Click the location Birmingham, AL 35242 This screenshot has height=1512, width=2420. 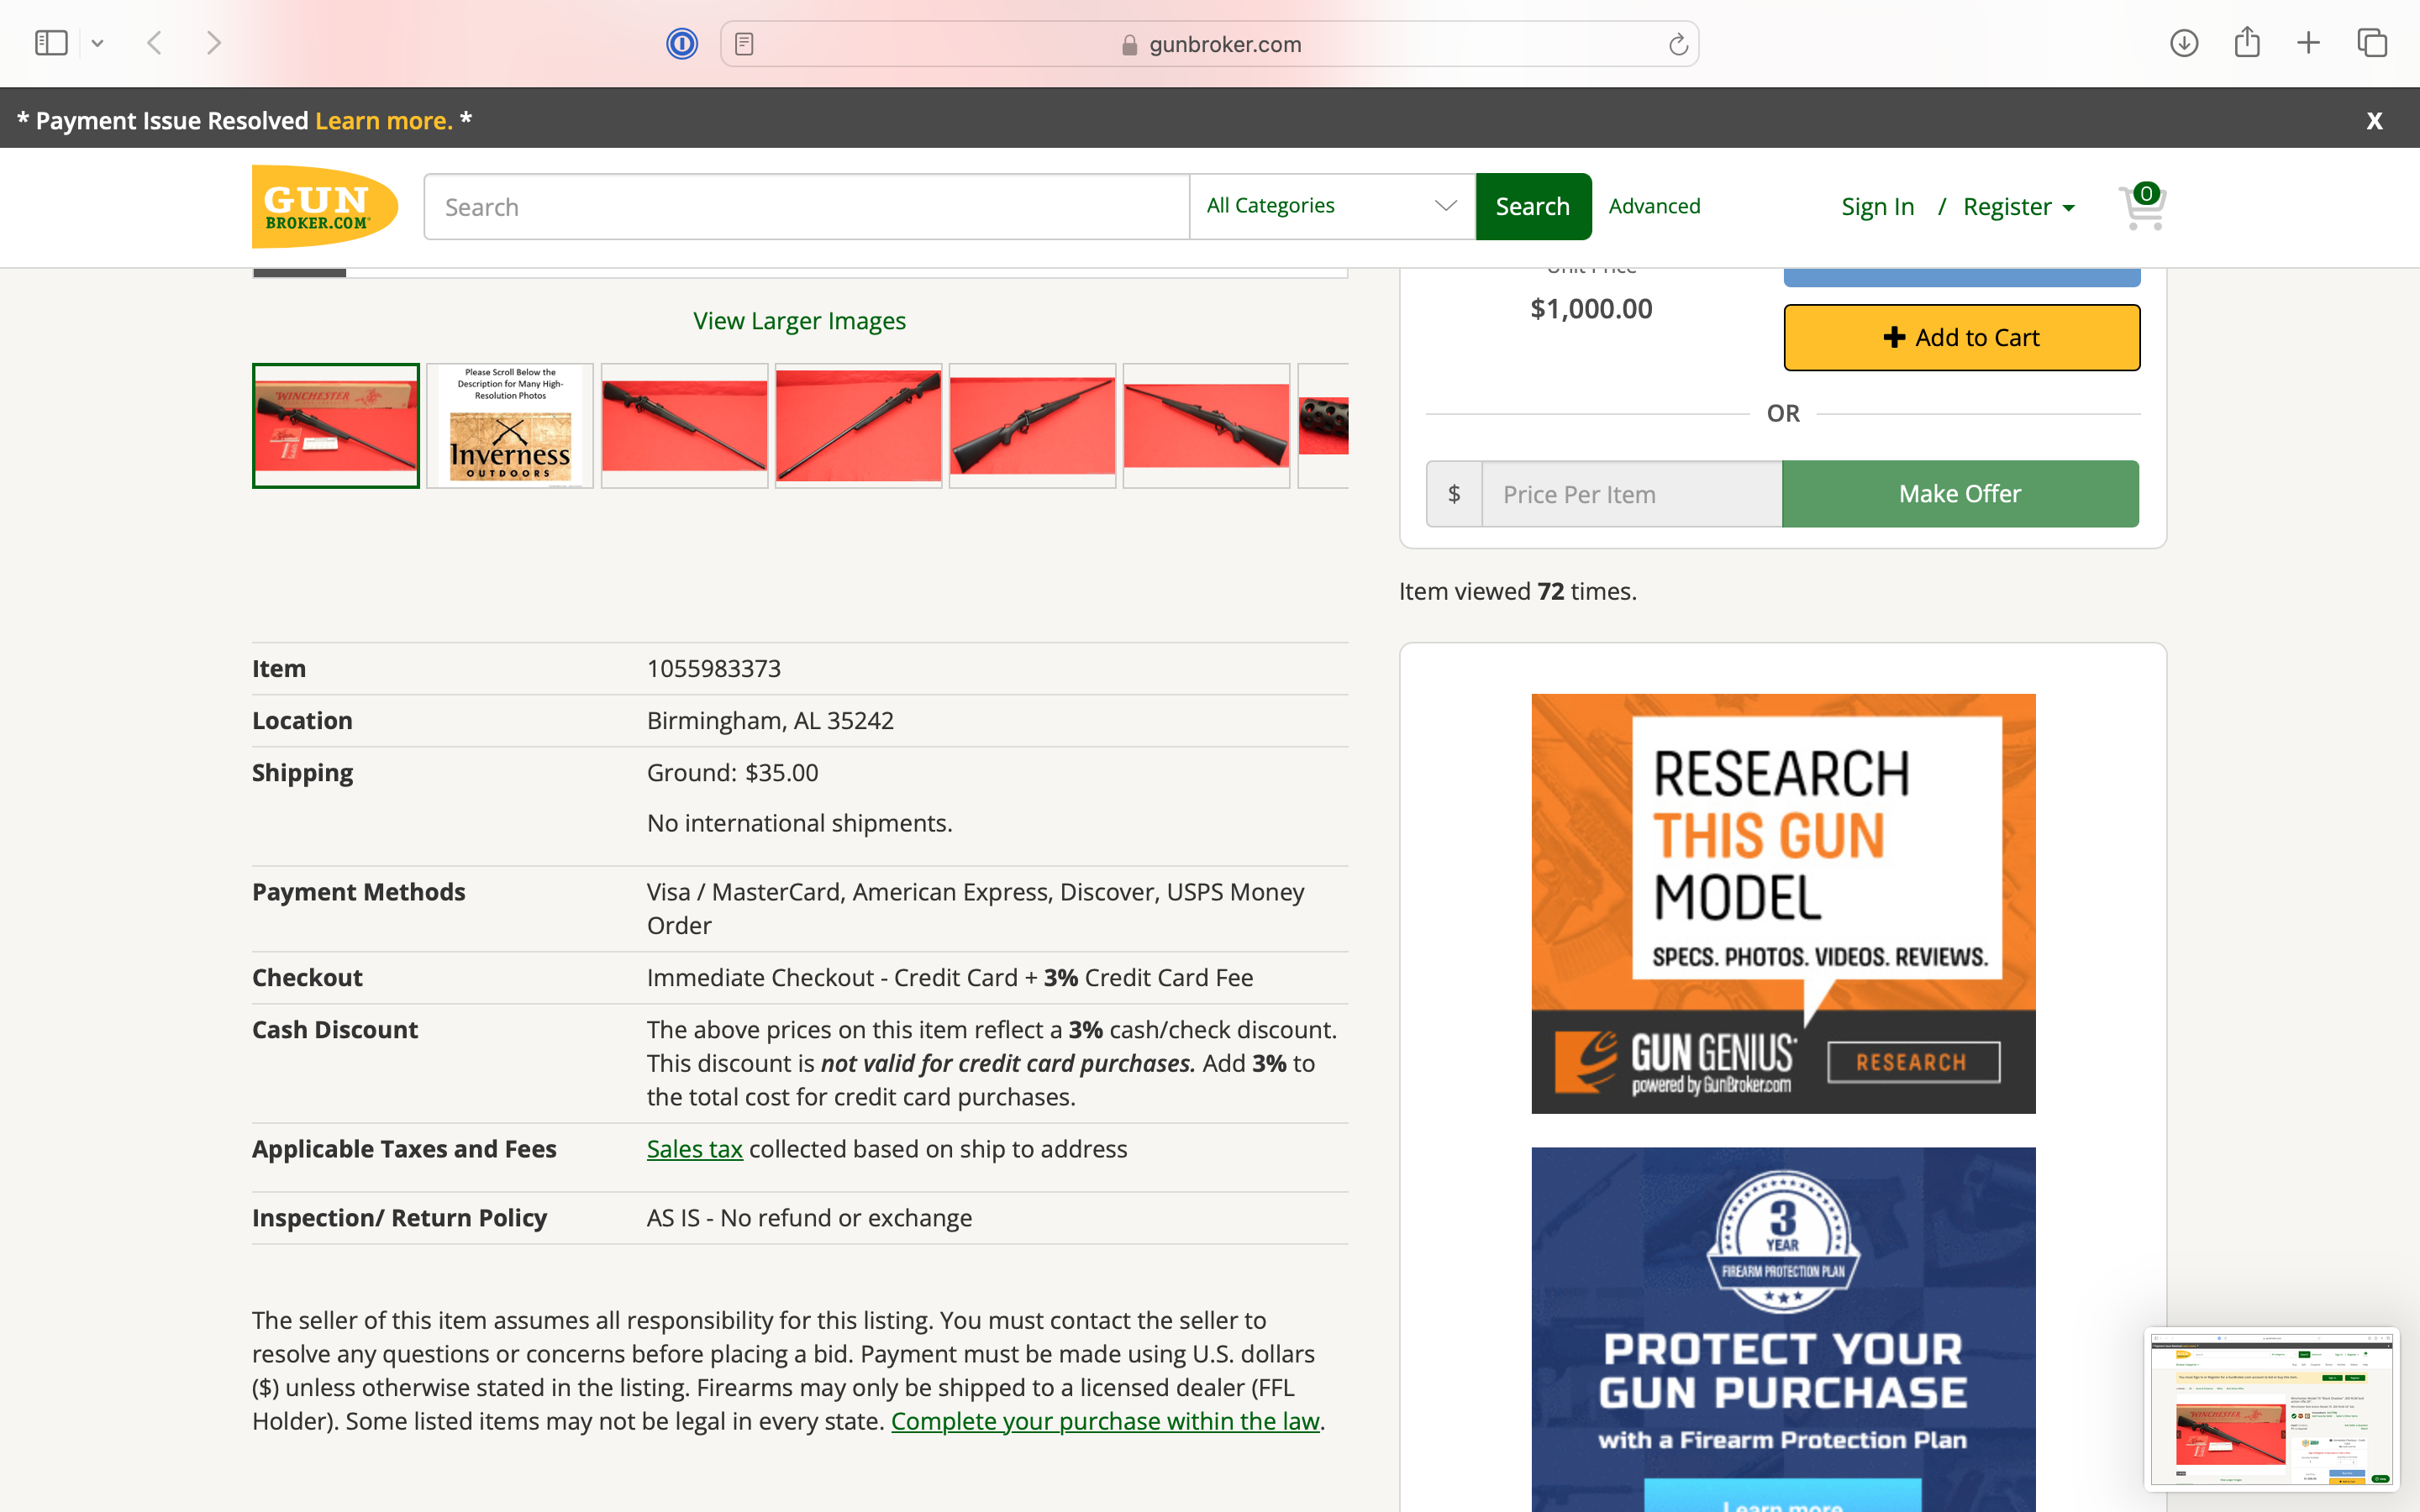click(770, 721)
